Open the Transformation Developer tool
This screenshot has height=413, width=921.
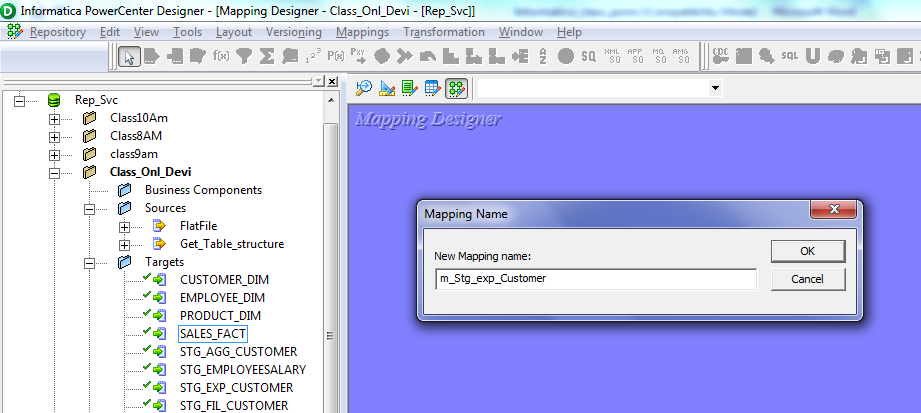click(x=410, y=88)
